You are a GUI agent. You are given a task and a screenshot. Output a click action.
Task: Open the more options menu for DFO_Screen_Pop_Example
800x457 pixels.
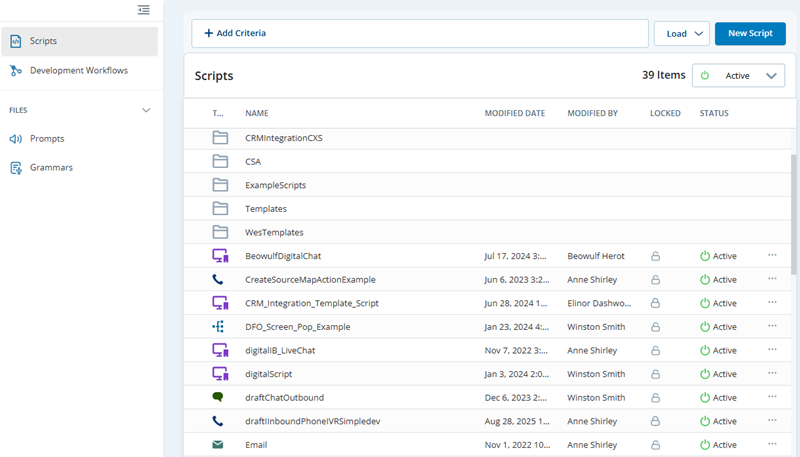coord(772,326)
